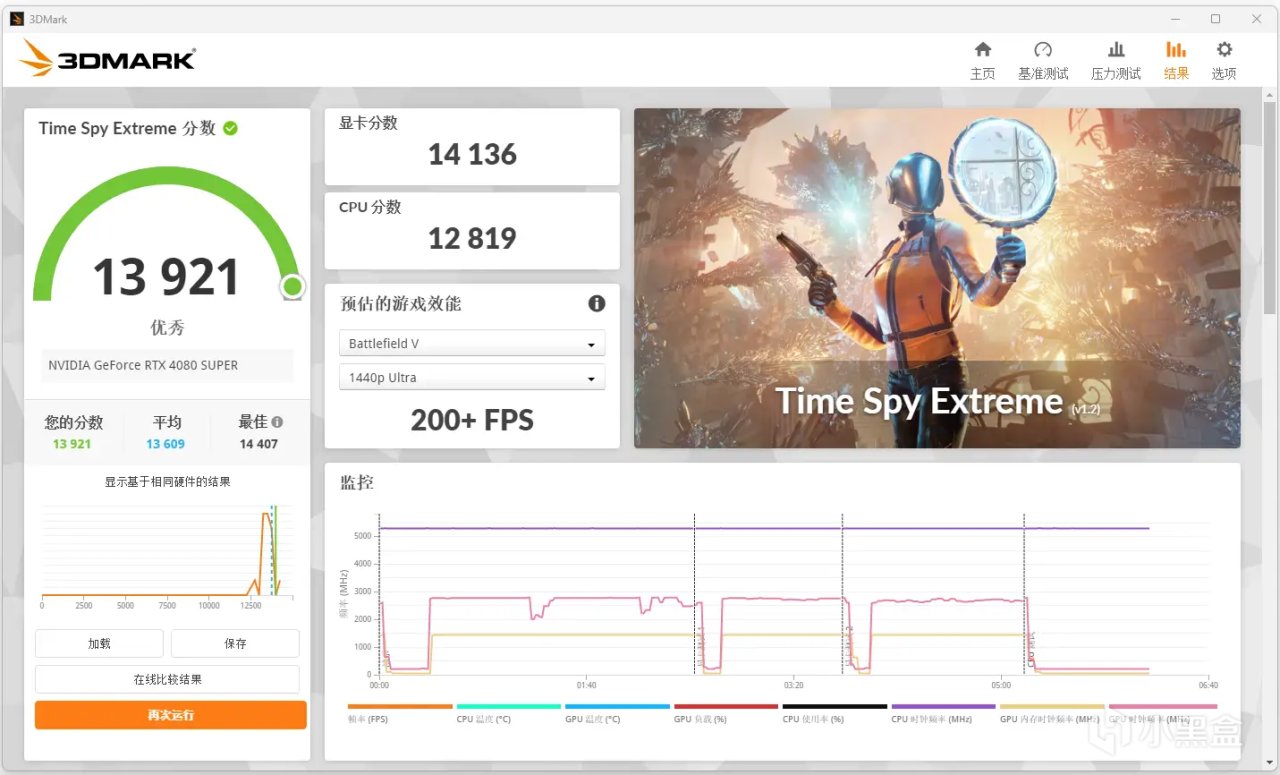This screenshot has width=1280, height=775.
Task: Toggle the GPU 负载 (%) legend series
Action: pyautogui.click(x=726, y=713)
